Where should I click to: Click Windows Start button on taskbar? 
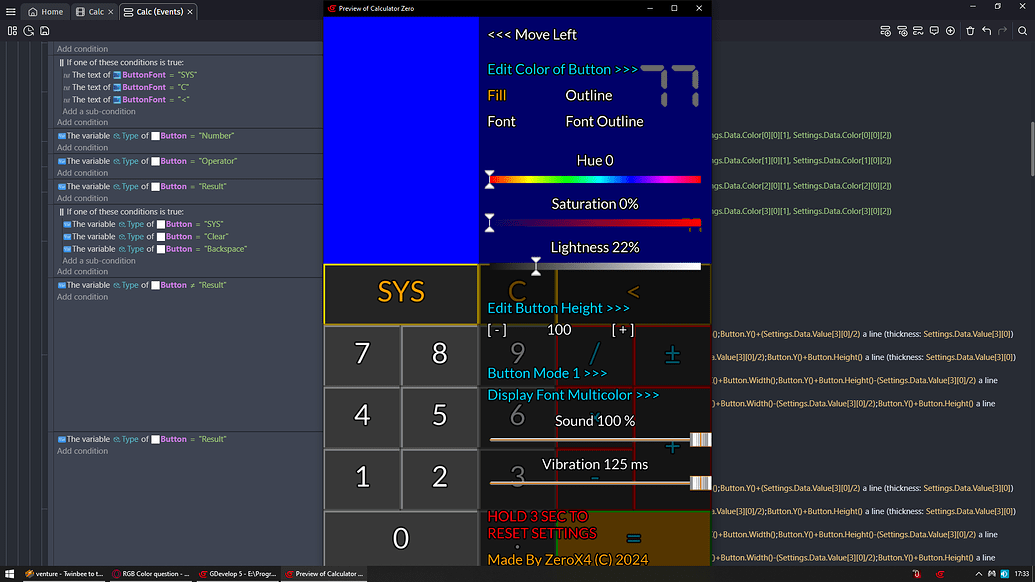coord(9,574)
